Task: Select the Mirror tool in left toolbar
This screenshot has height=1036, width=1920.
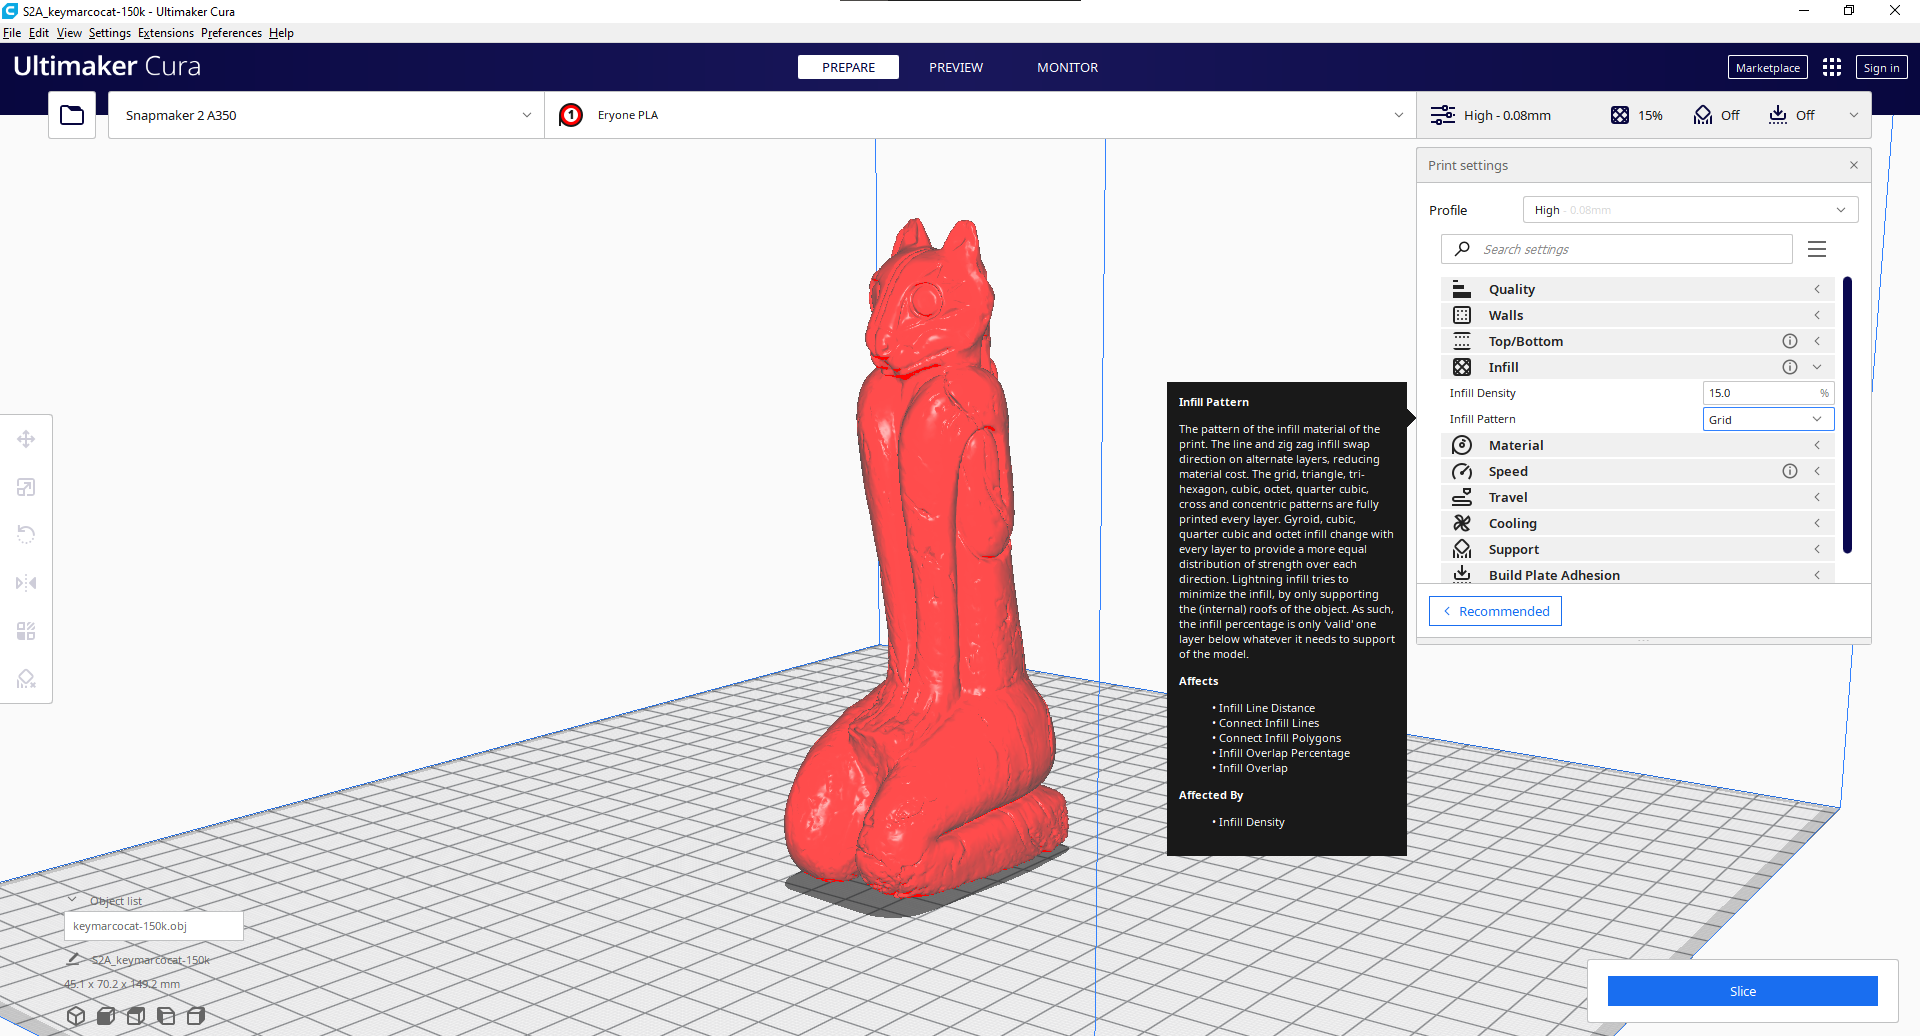Action: pyautogui.click(x=26, y=583)
